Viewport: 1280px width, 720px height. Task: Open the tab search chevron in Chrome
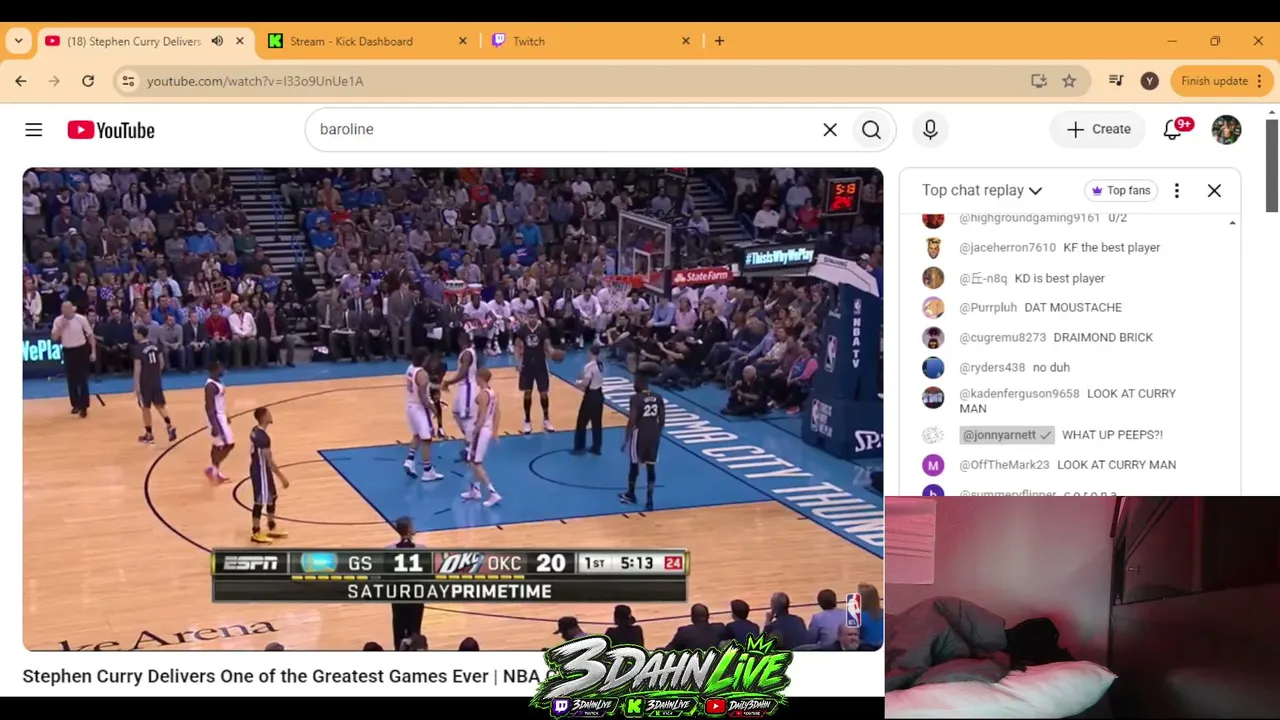19,41
